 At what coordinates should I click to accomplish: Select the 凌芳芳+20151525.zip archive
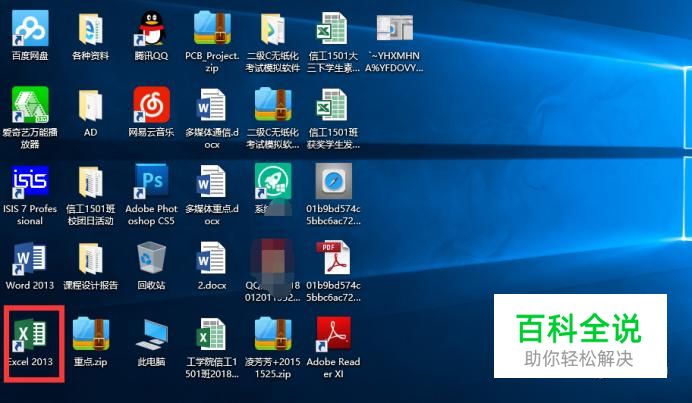[x=273, y=335]
